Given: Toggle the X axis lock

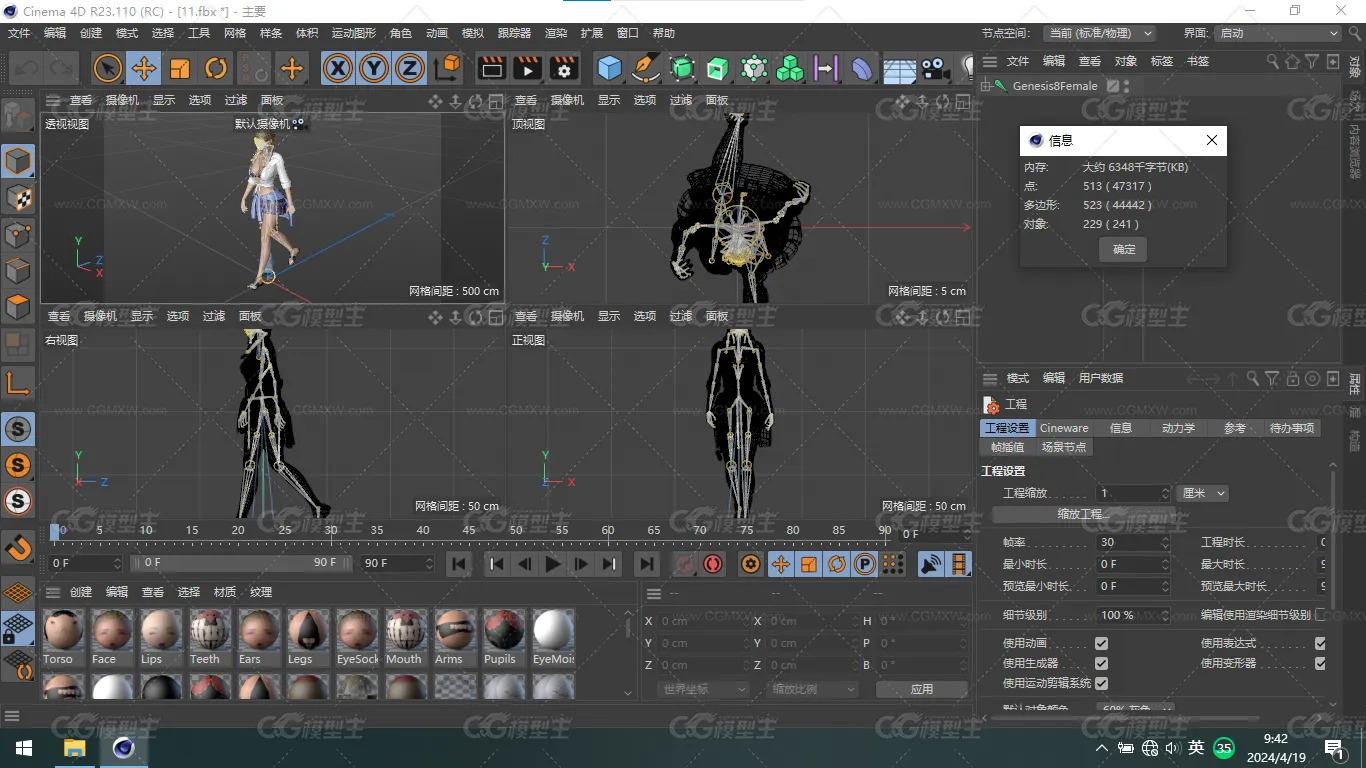Looking at the screenshot, I should [x=338, y=68].
